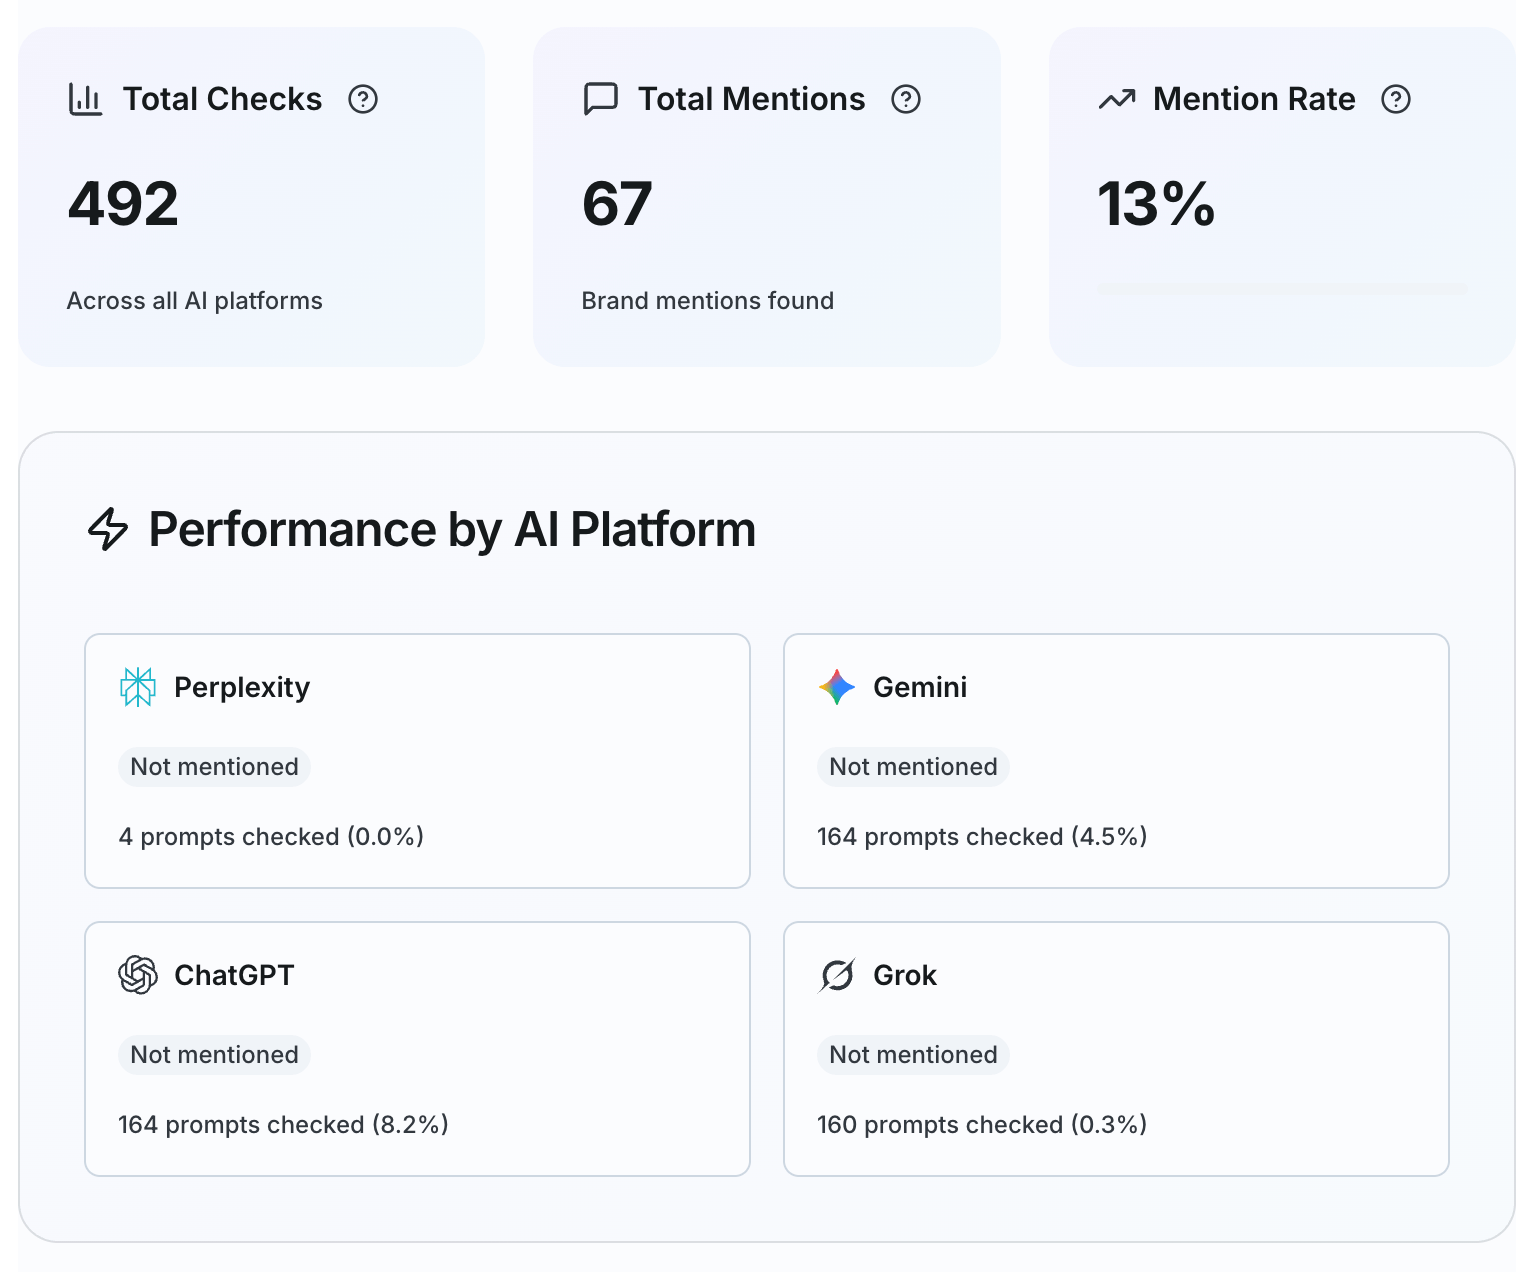Image resolution: width=1536 pixels, height=1272 pixels.
Task: Click the 492 Total Checks value
Action: click(x=122, y=203)
